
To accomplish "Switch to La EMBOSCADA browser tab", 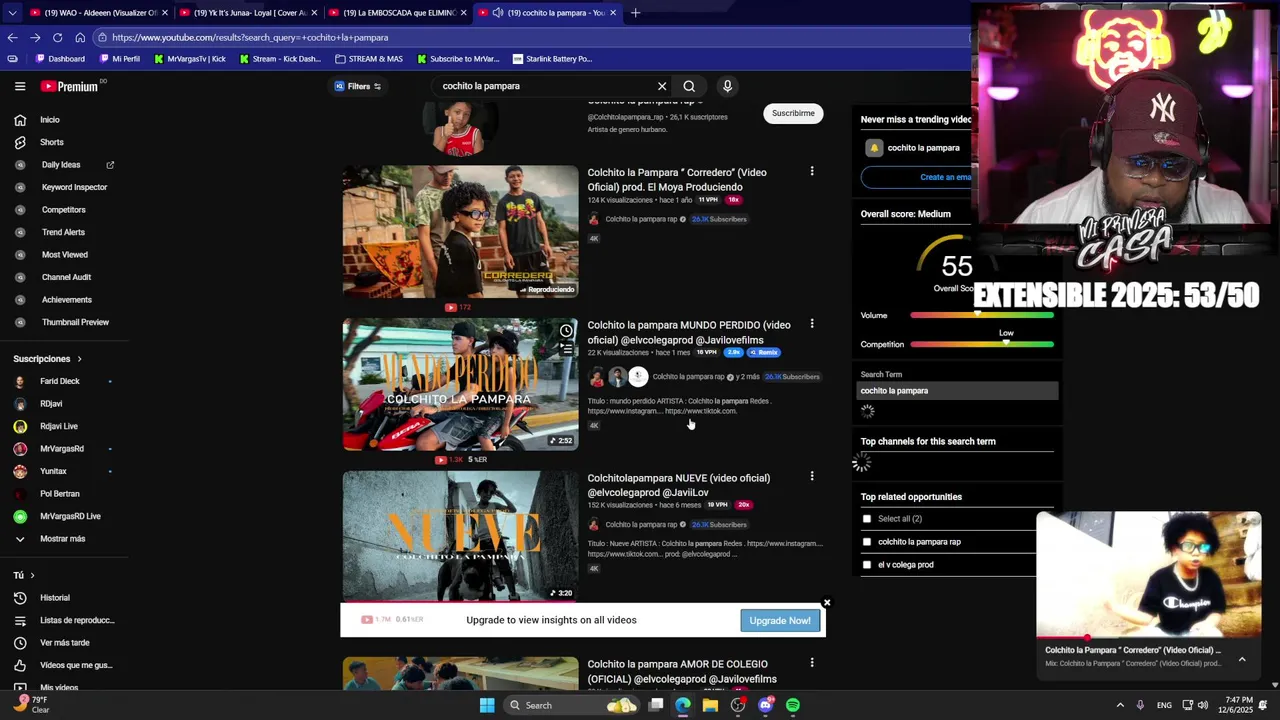I will click(397, 13).
